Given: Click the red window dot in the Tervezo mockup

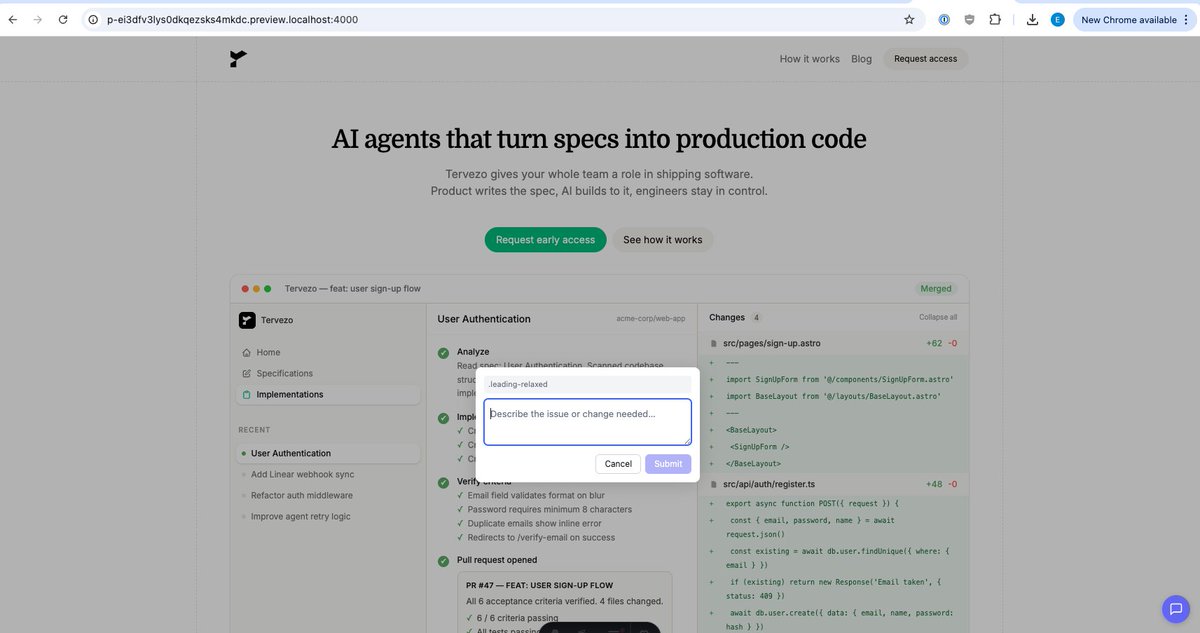Looking at the screenshot, I should pos(245,288).
